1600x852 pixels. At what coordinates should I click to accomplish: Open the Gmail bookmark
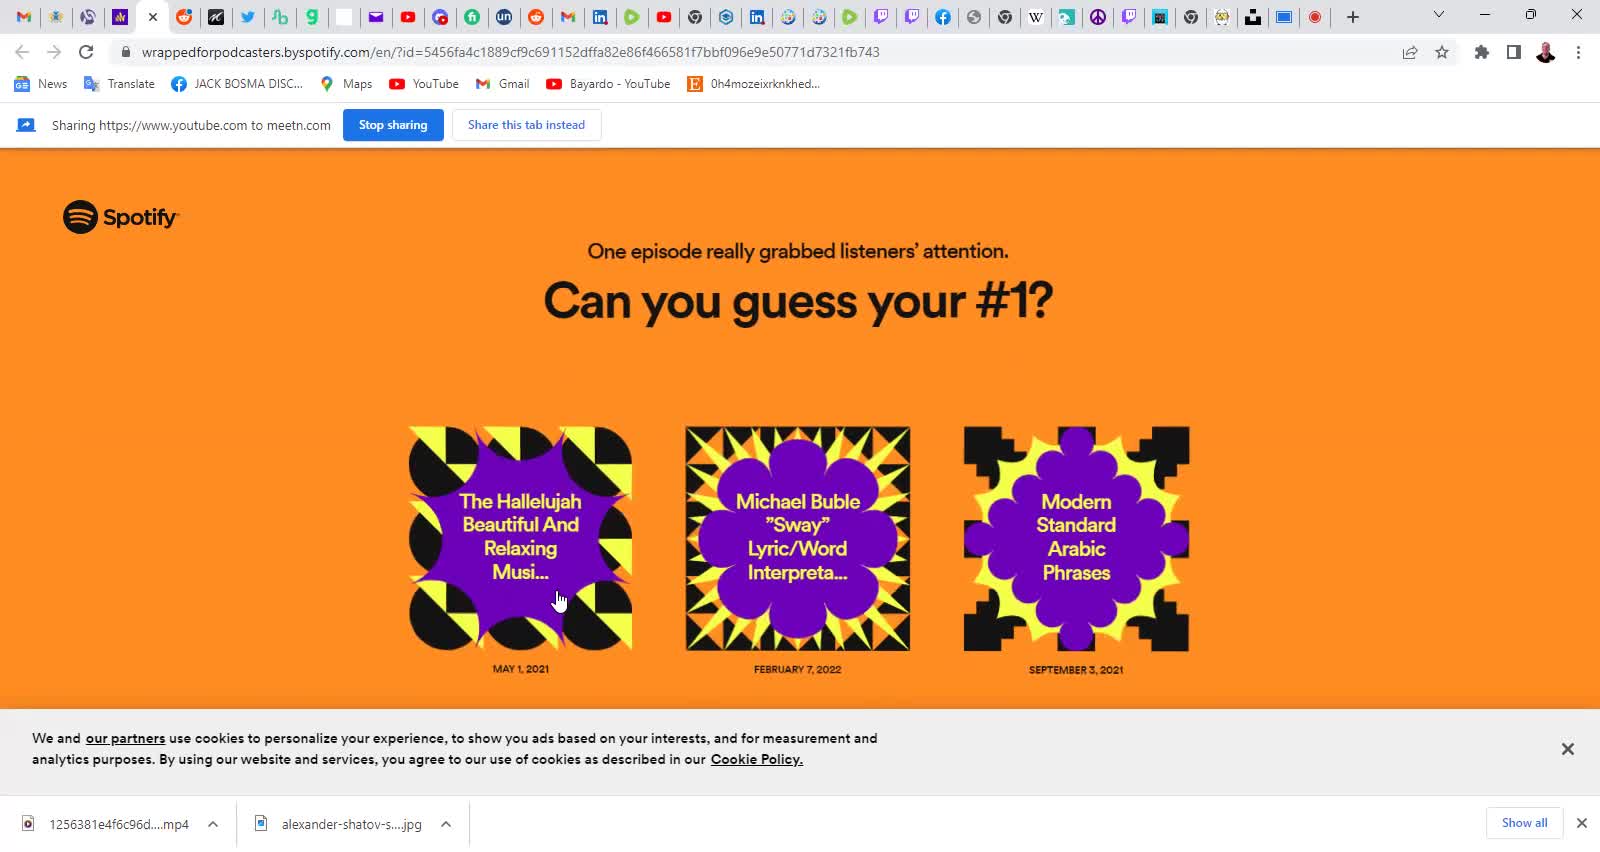click(x=502, y=84)
